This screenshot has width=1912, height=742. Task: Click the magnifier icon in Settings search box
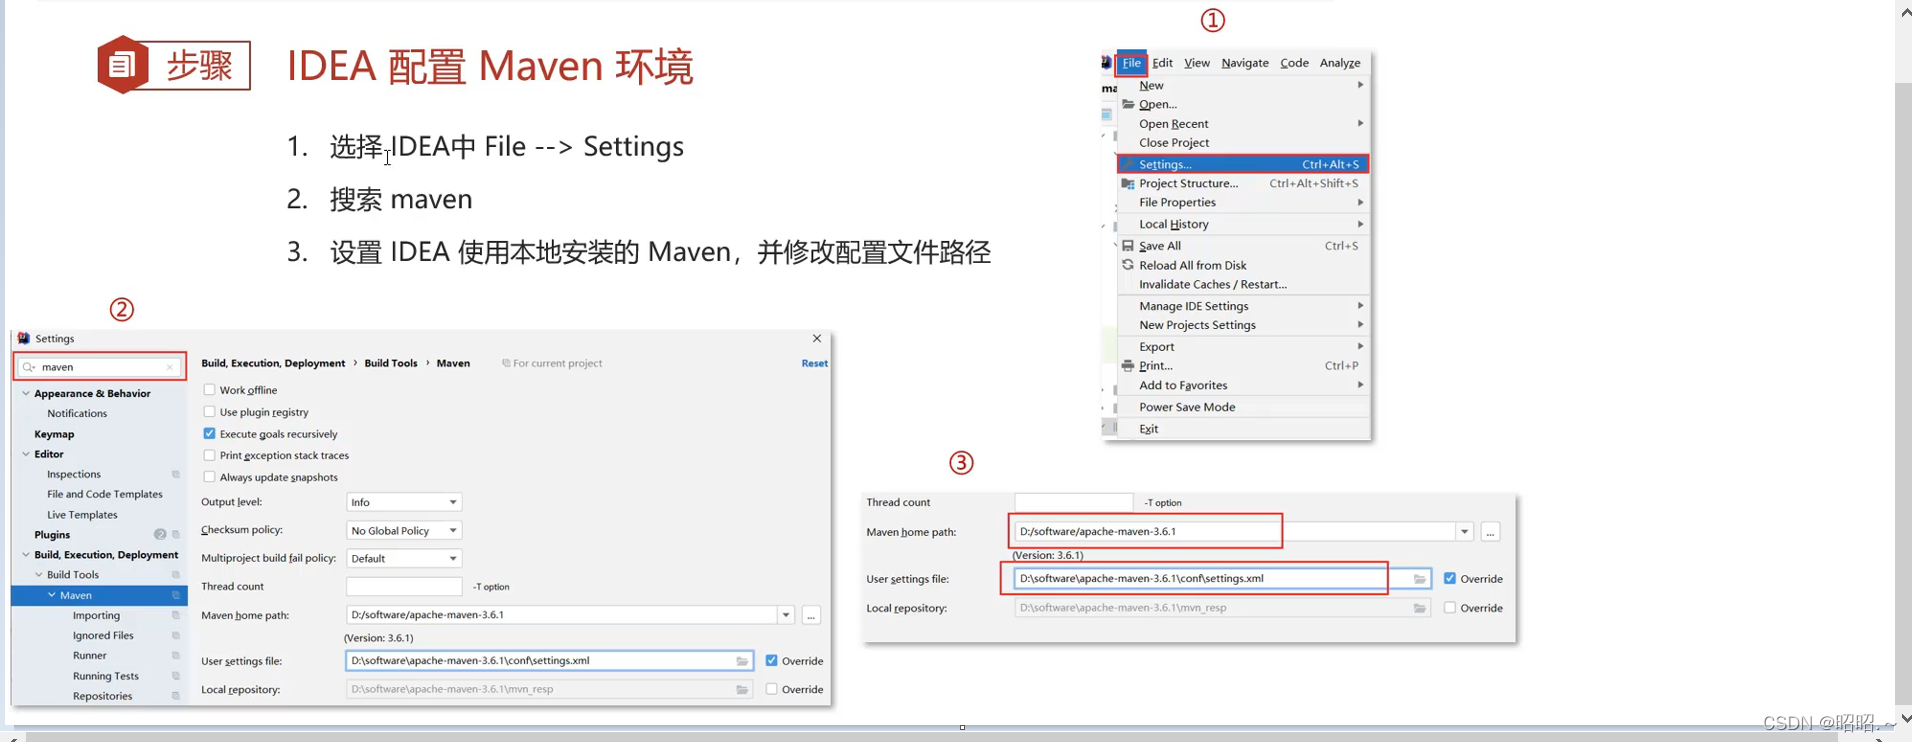point(29,367)
